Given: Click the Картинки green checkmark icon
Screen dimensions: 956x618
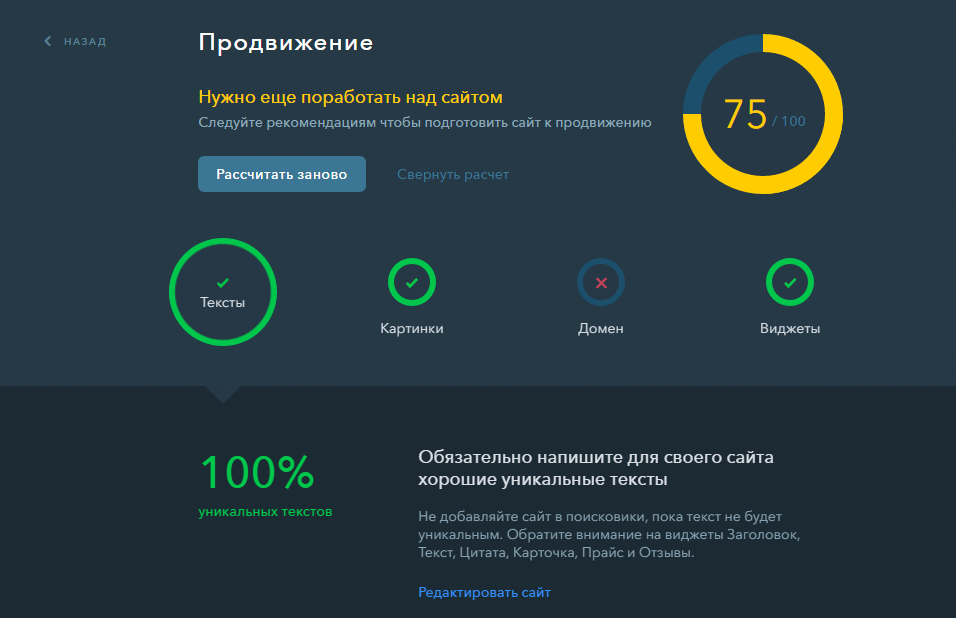Looking at the screenshot, I should (x=411, y=282).
